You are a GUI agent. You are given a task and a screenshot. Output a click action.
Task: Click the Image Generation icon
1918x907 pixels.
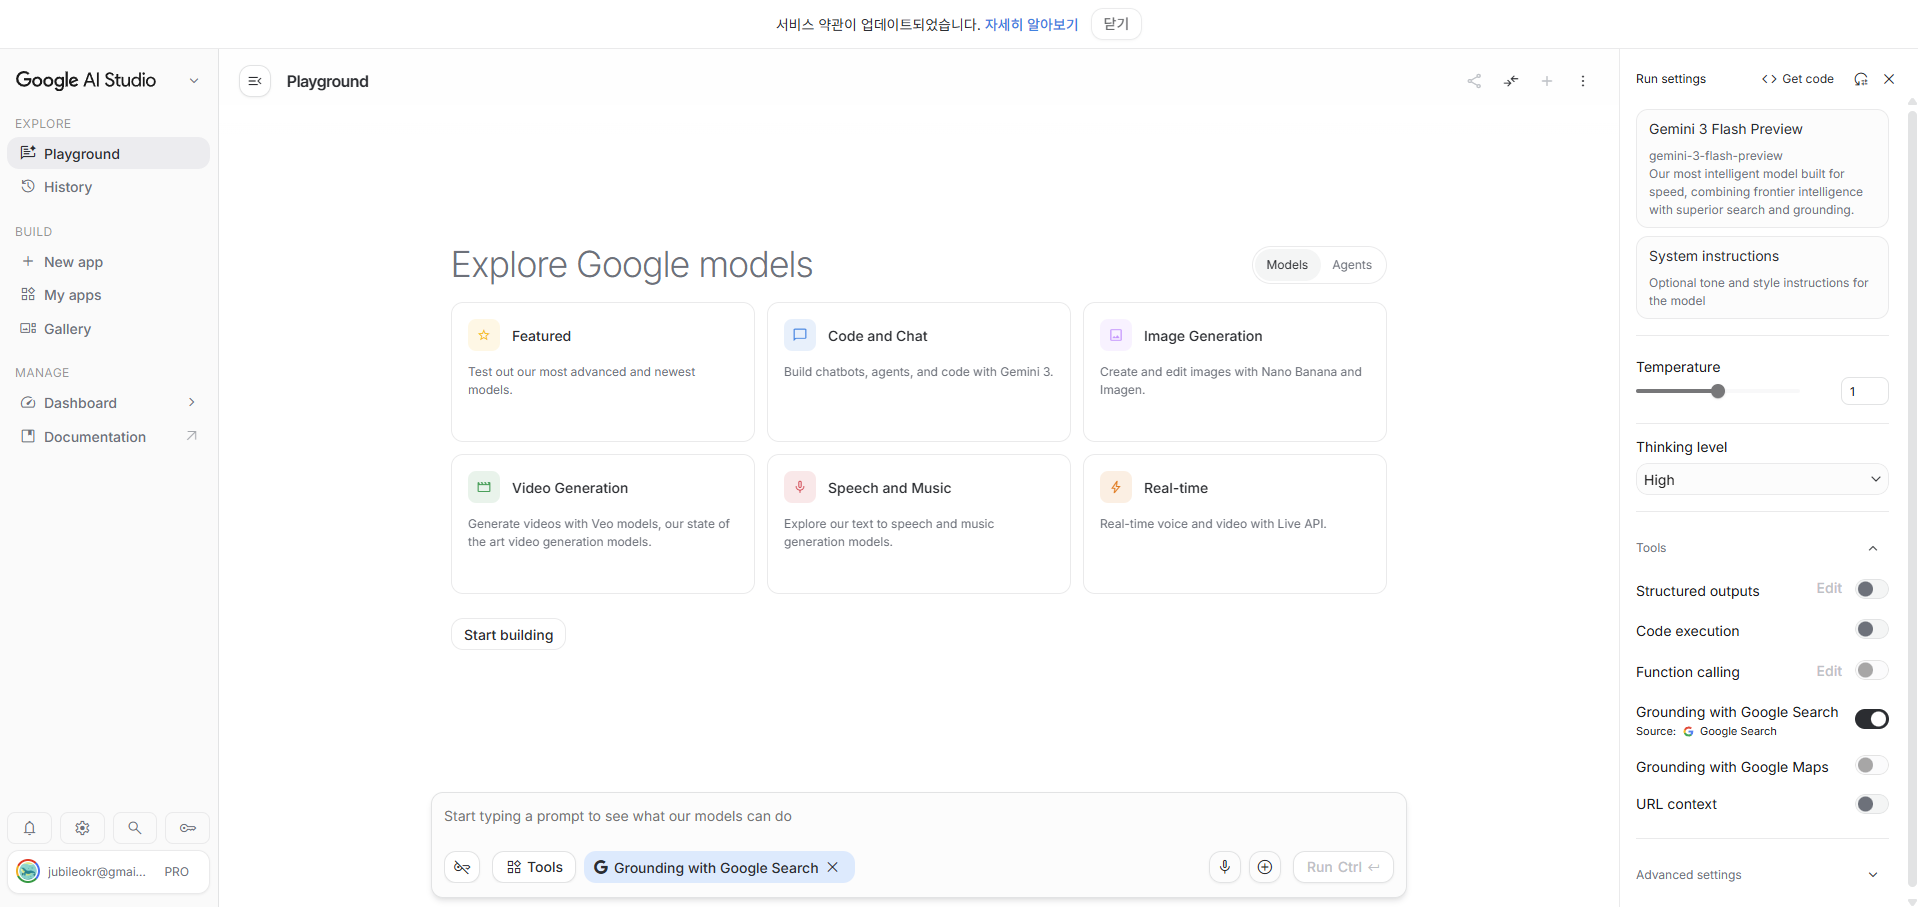tap(1116, 335)
